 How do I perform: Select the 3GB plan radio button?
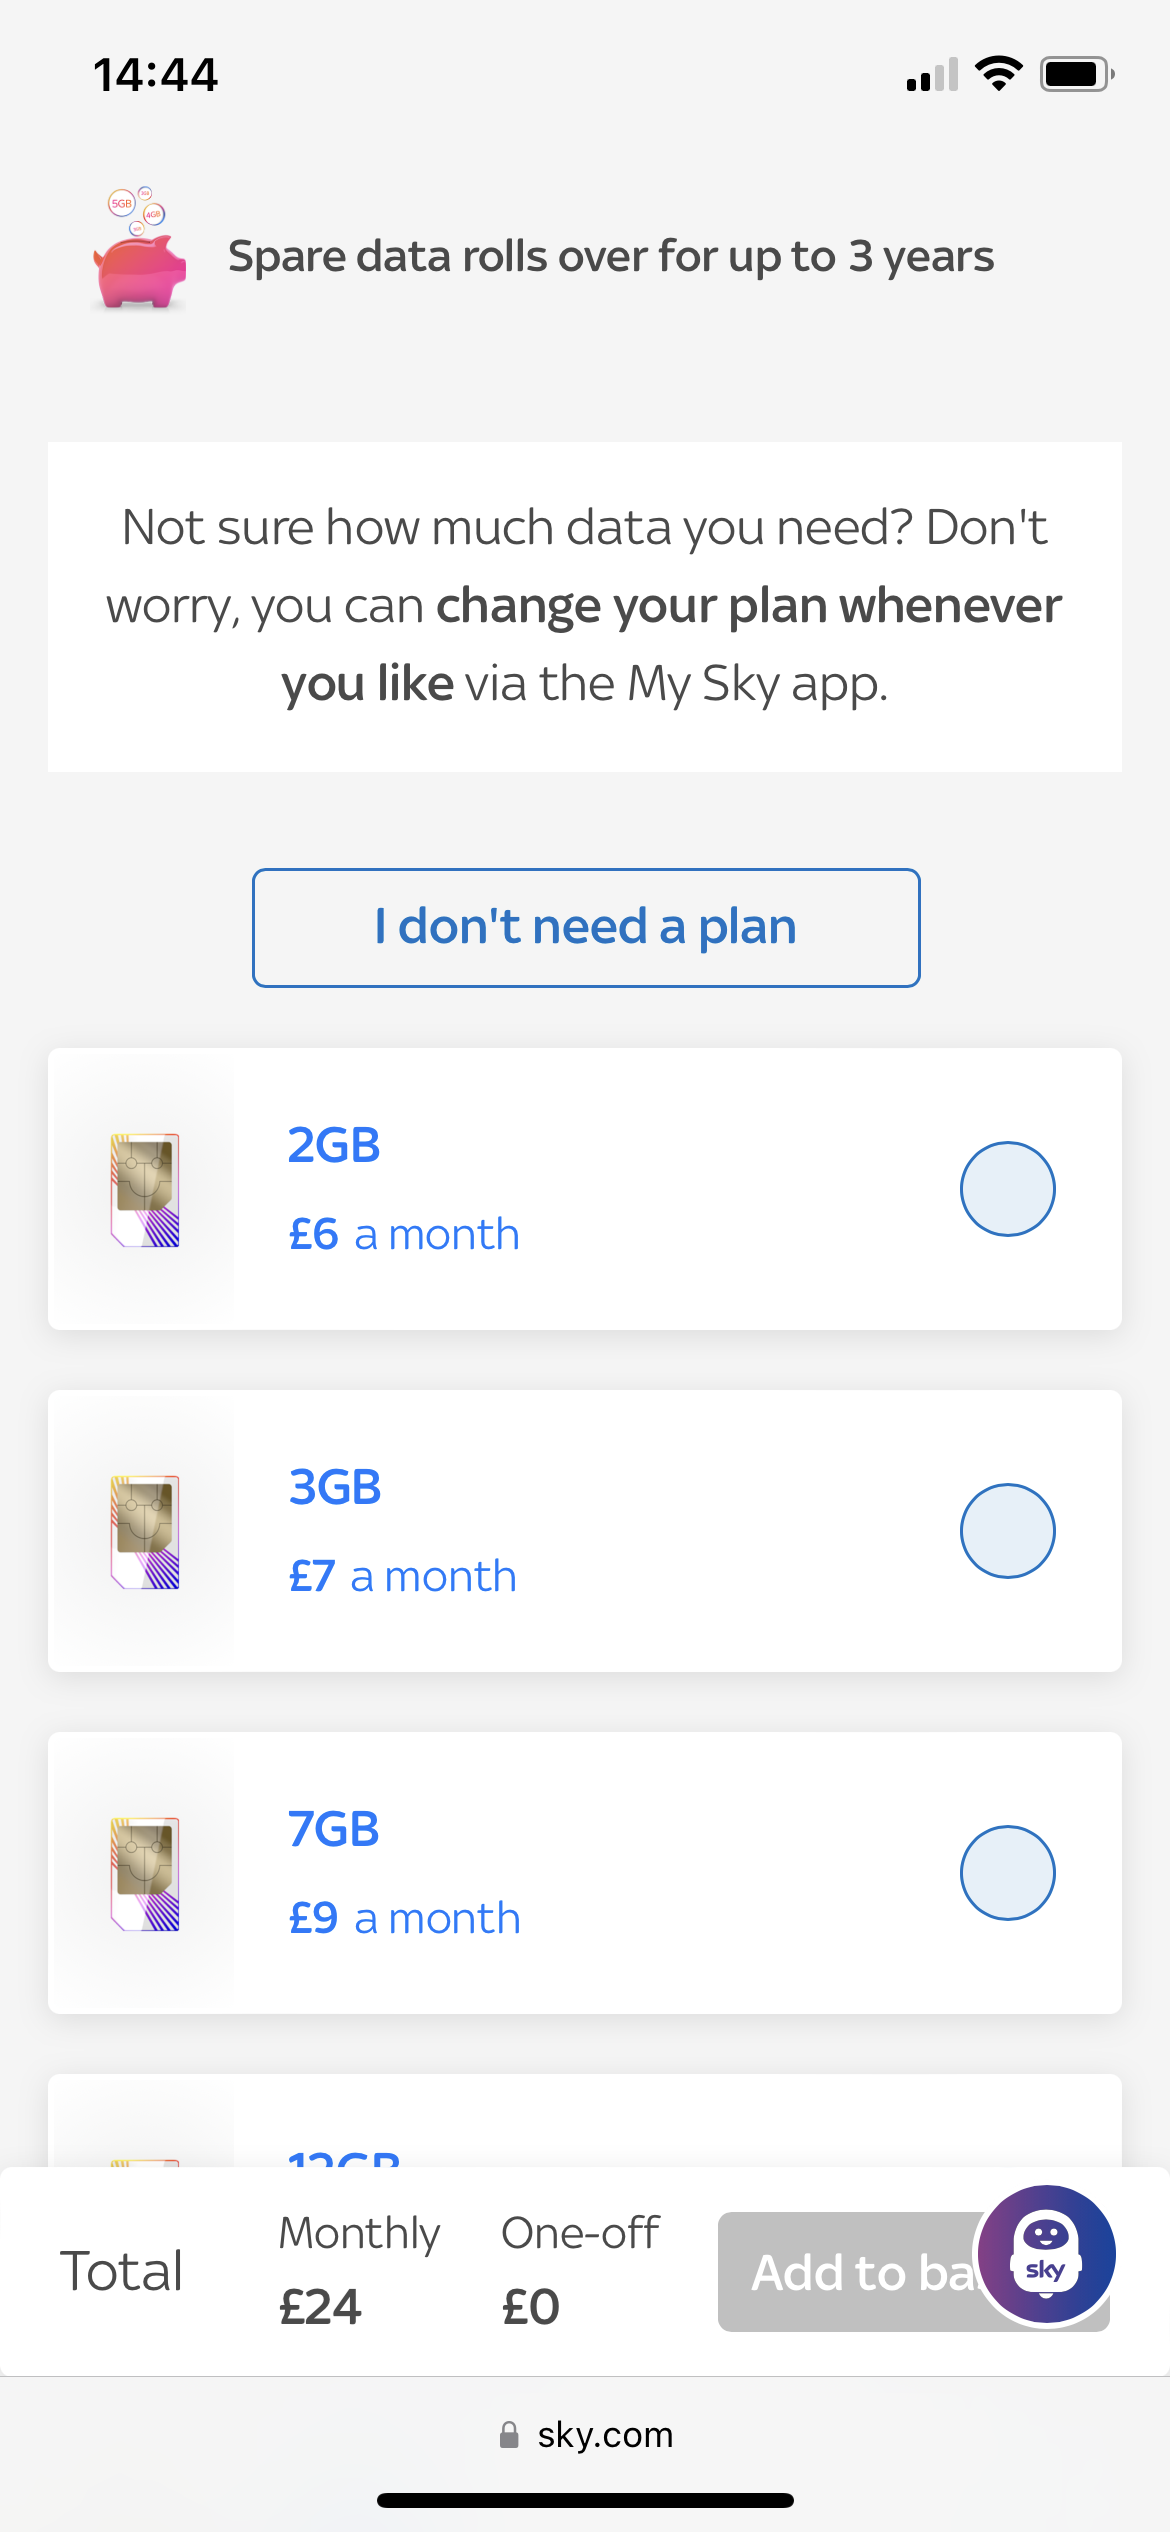pos(1008,1530)
